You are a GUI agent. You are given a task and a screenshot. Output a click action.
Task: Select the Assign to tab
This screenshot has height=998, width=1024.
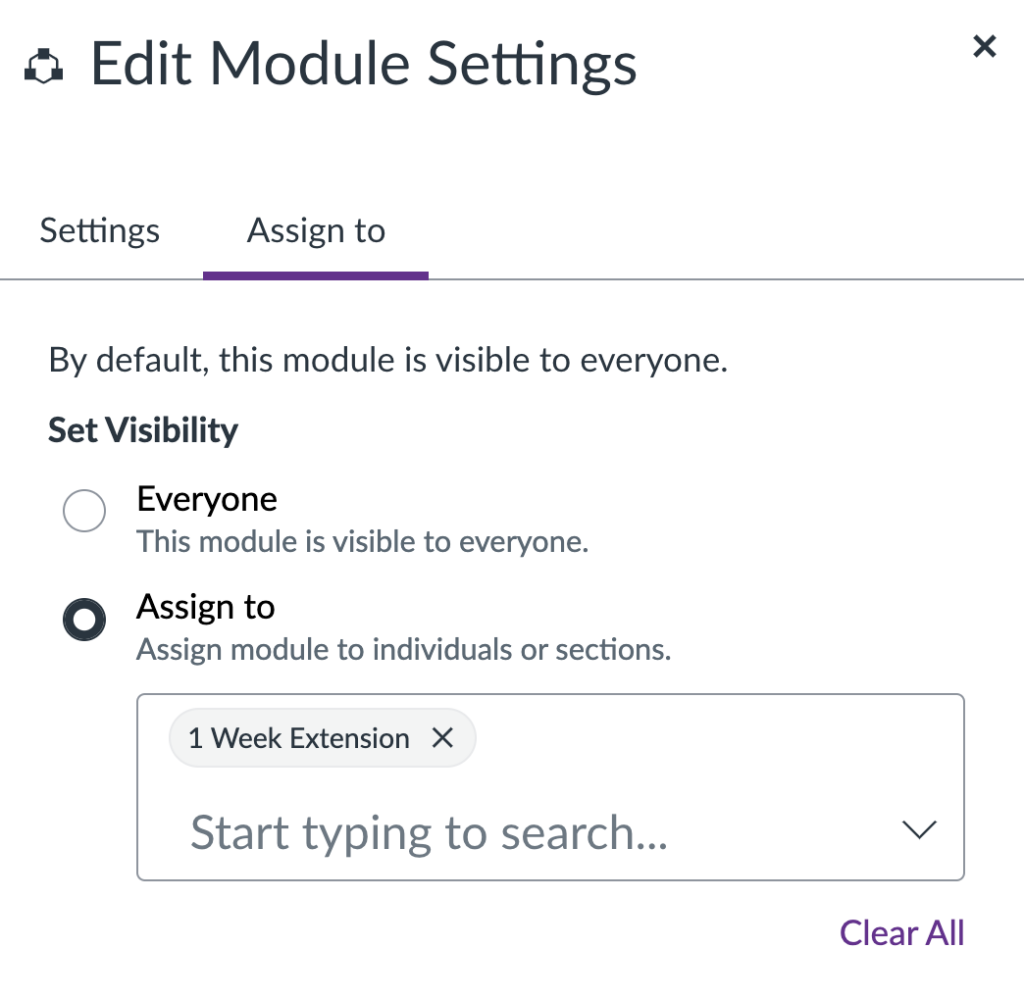(316, 231)
